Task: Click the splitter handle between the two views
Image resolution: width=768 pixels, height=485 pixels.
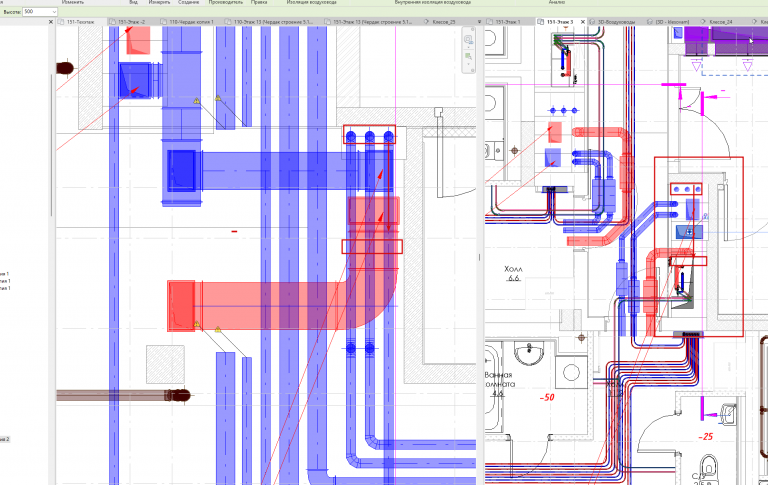Action: click(x=480, y=257)
